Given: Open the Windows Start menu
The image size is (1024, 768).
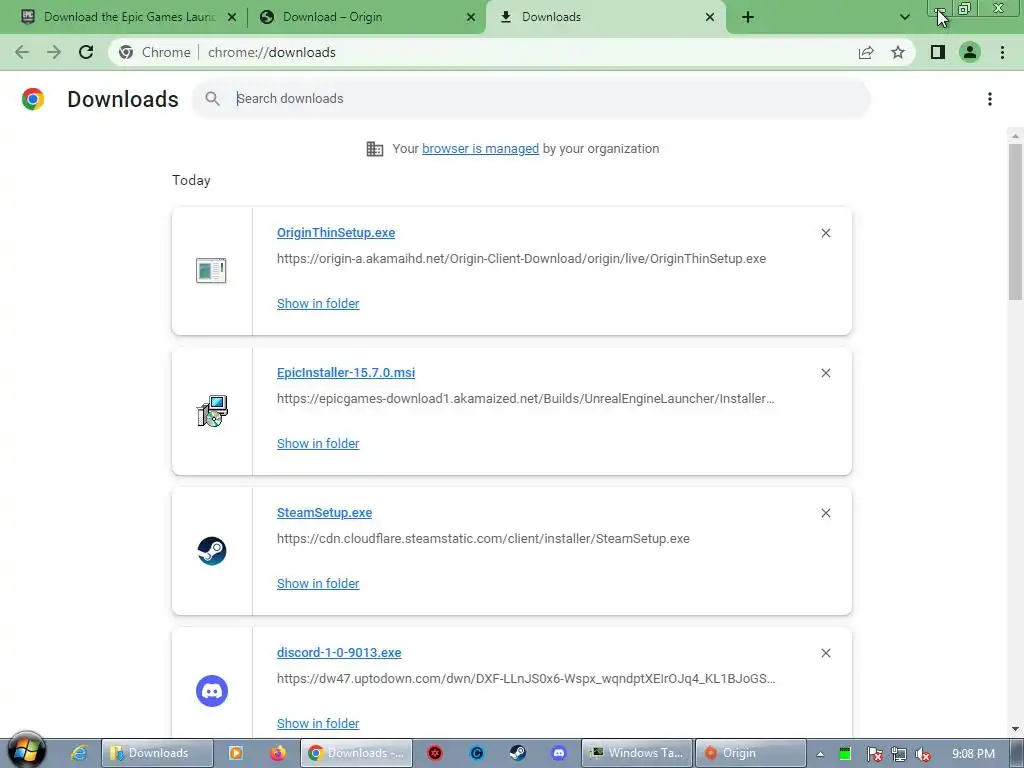Looking at the screenshot, I should coord(26,751).
